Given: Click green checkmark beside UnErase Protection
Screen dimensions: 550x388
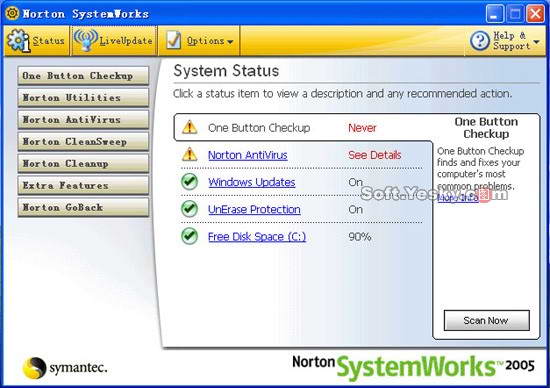Looking at the screenshot, I should [x=189, y=209].
